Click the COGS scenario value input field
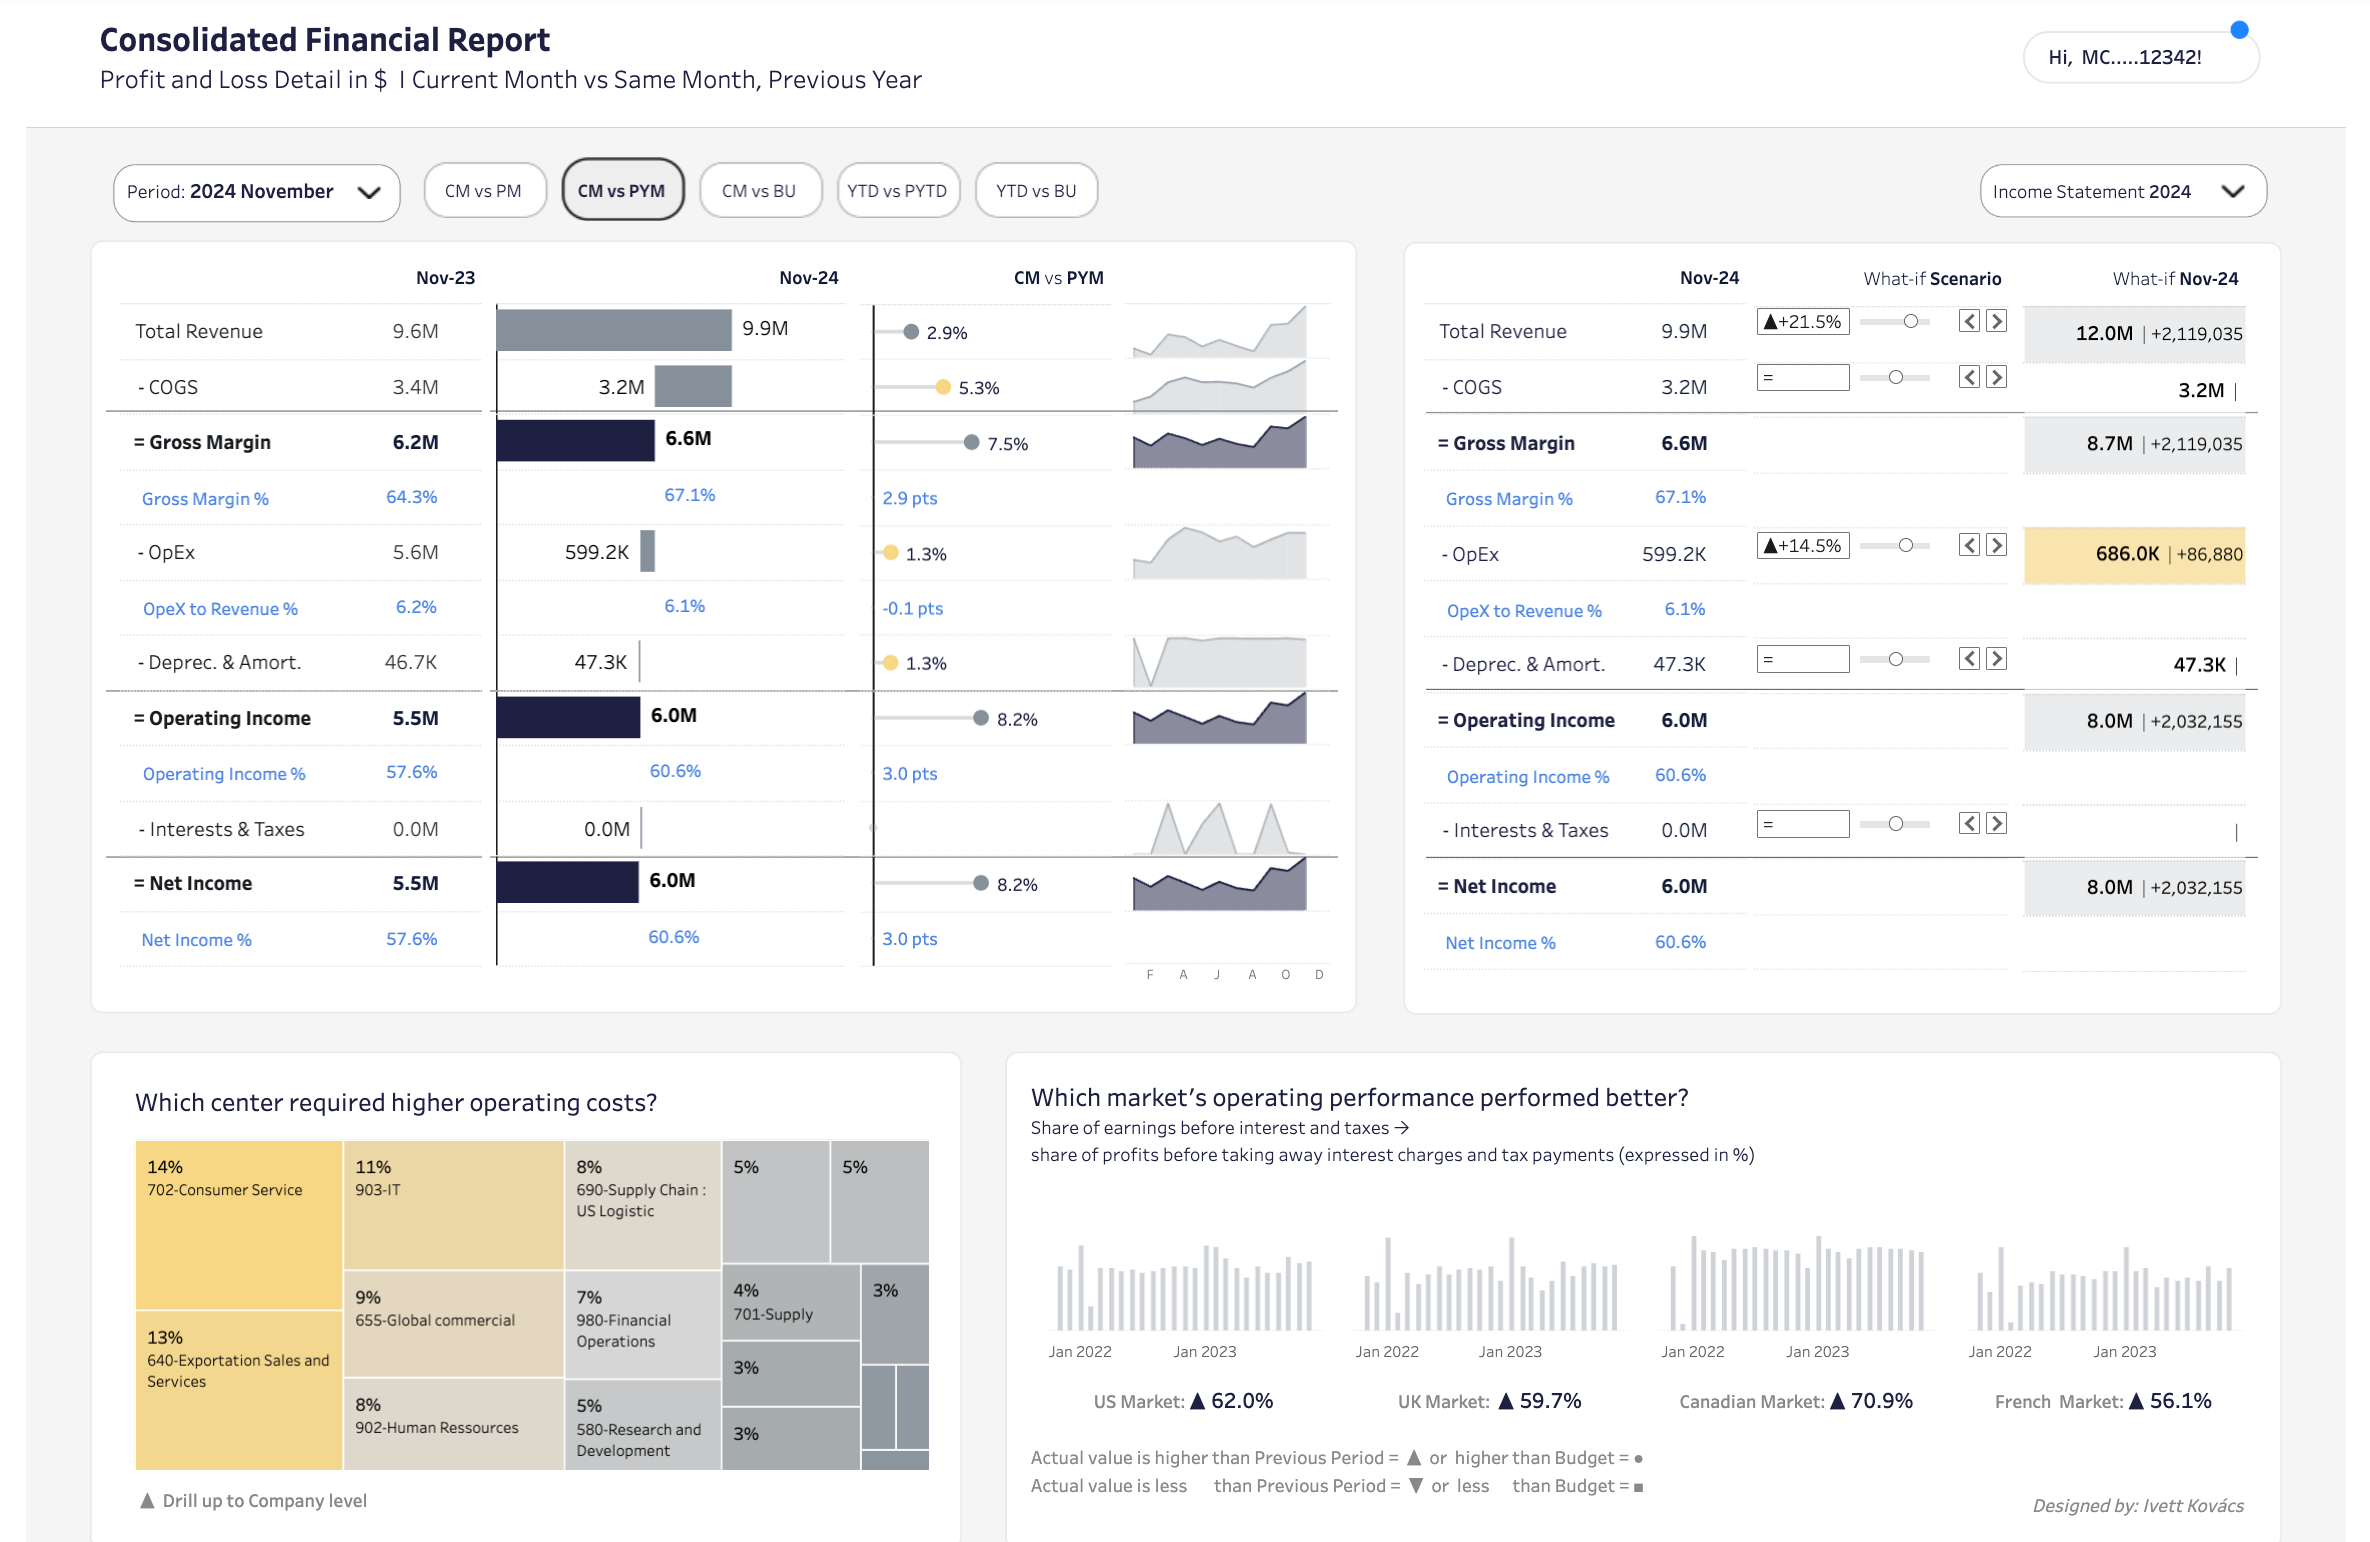This screenshot has width=2370, height=1542. (1803, 378)
